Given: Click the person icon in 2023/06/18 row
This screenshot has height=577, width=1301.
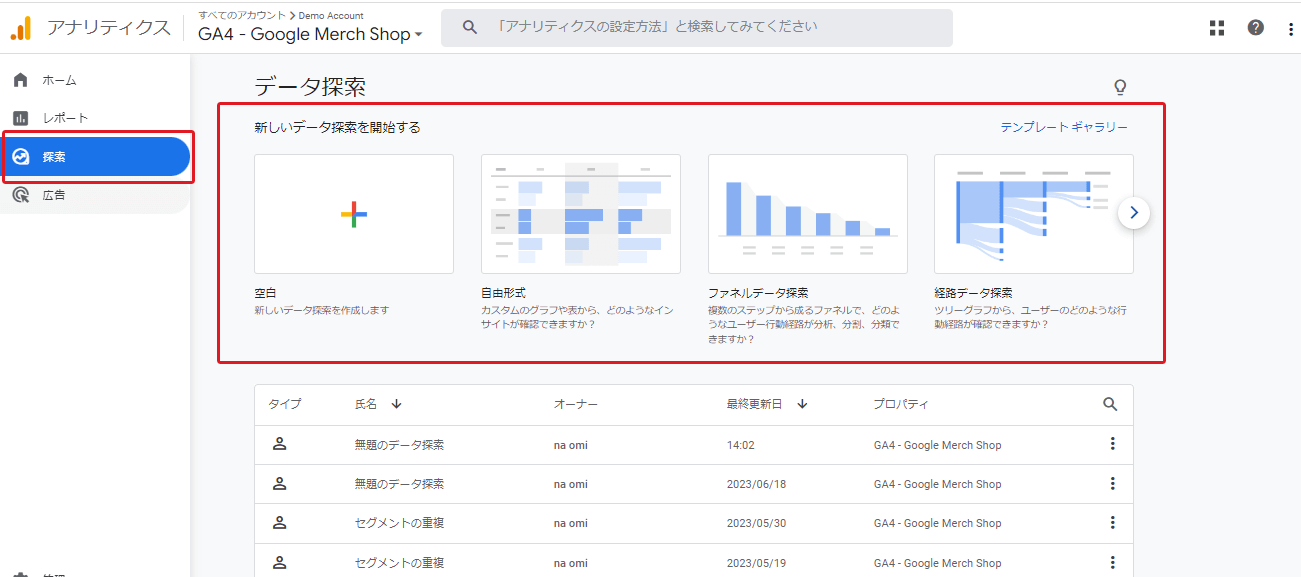Looking at the screenshot, I should (280, 484).
